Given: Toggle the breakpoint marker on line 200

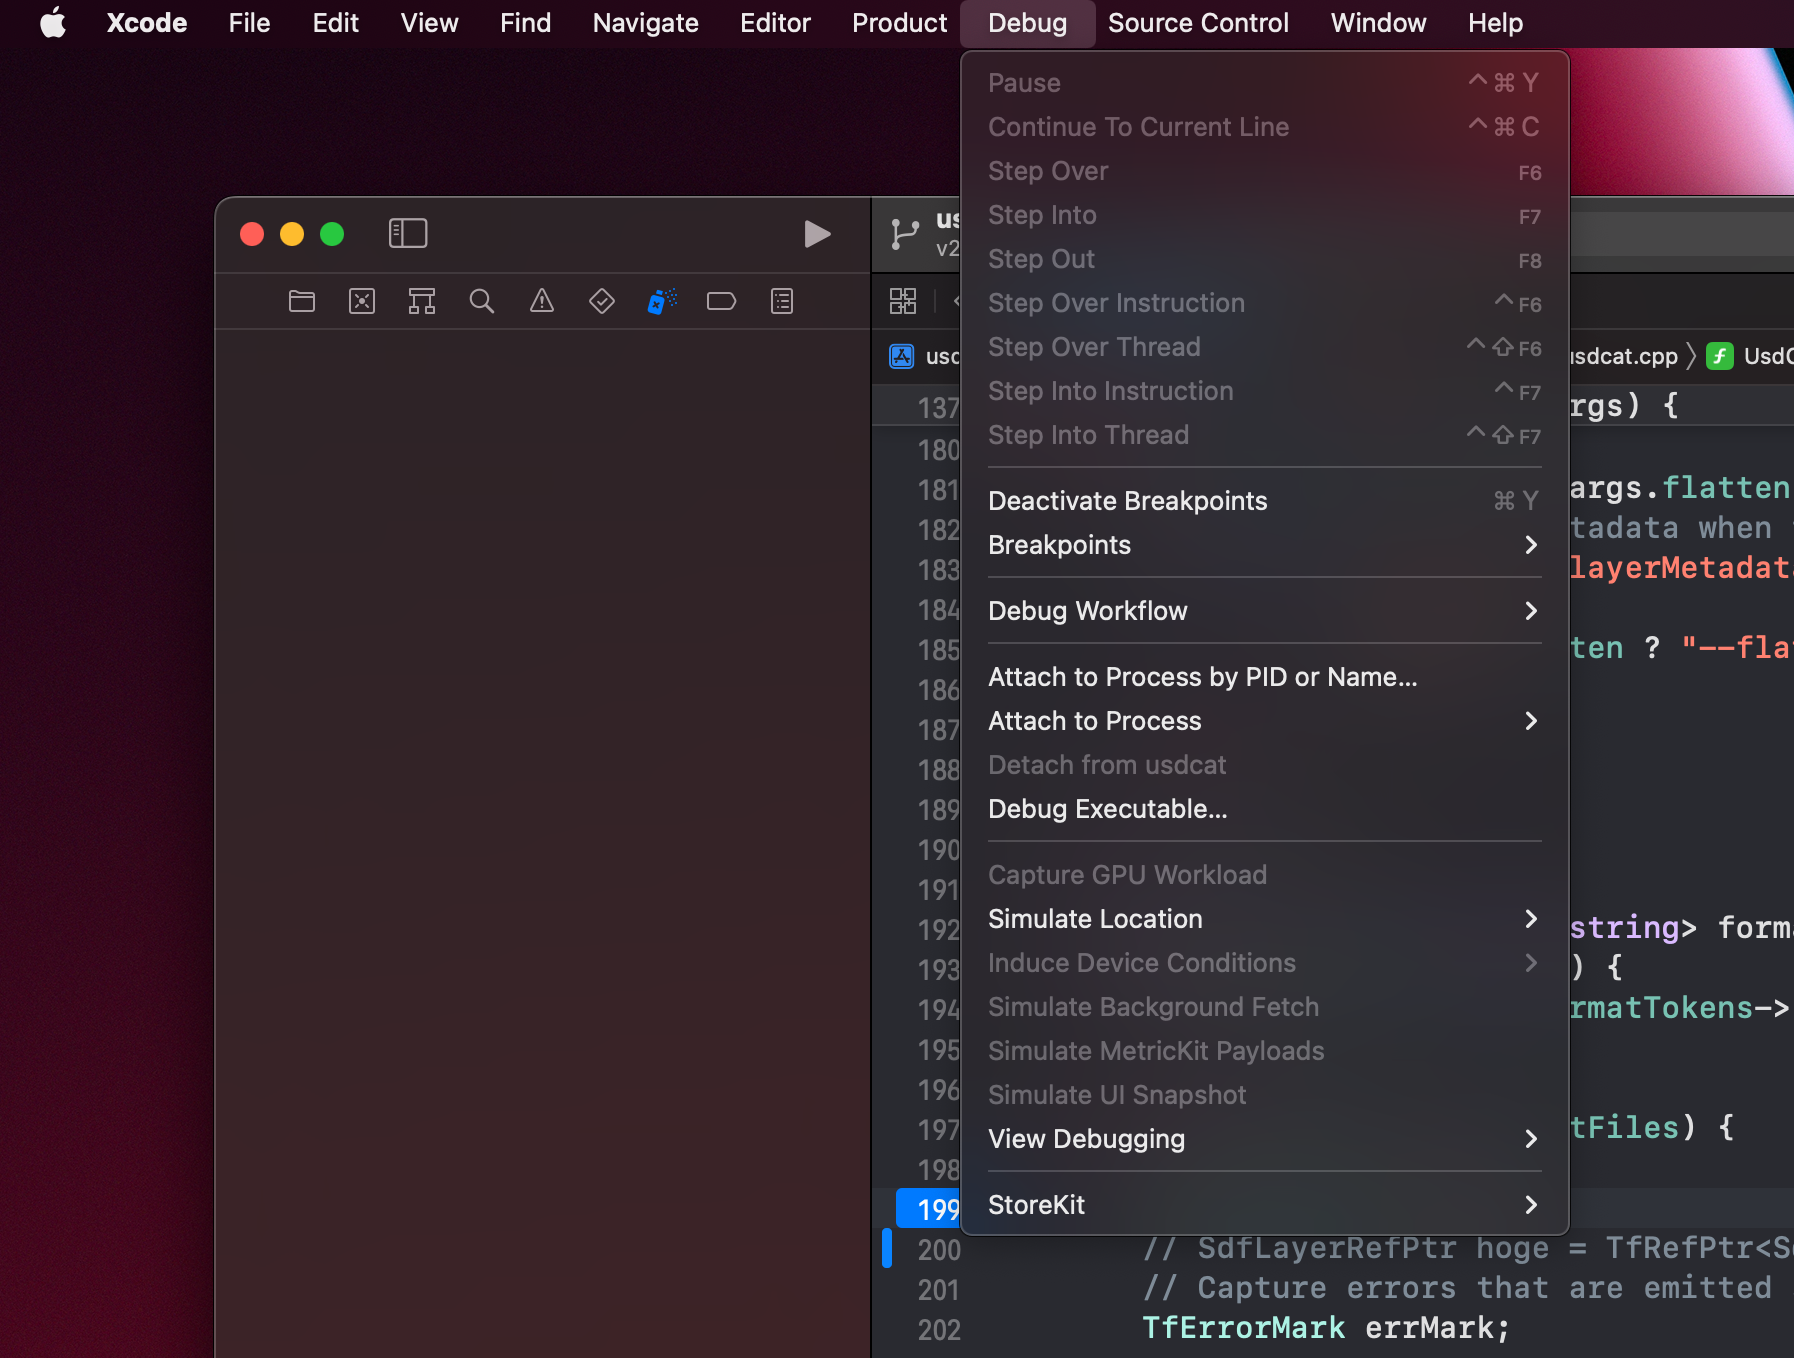Looking at the screenshot, I should (x=886, y=1250).
